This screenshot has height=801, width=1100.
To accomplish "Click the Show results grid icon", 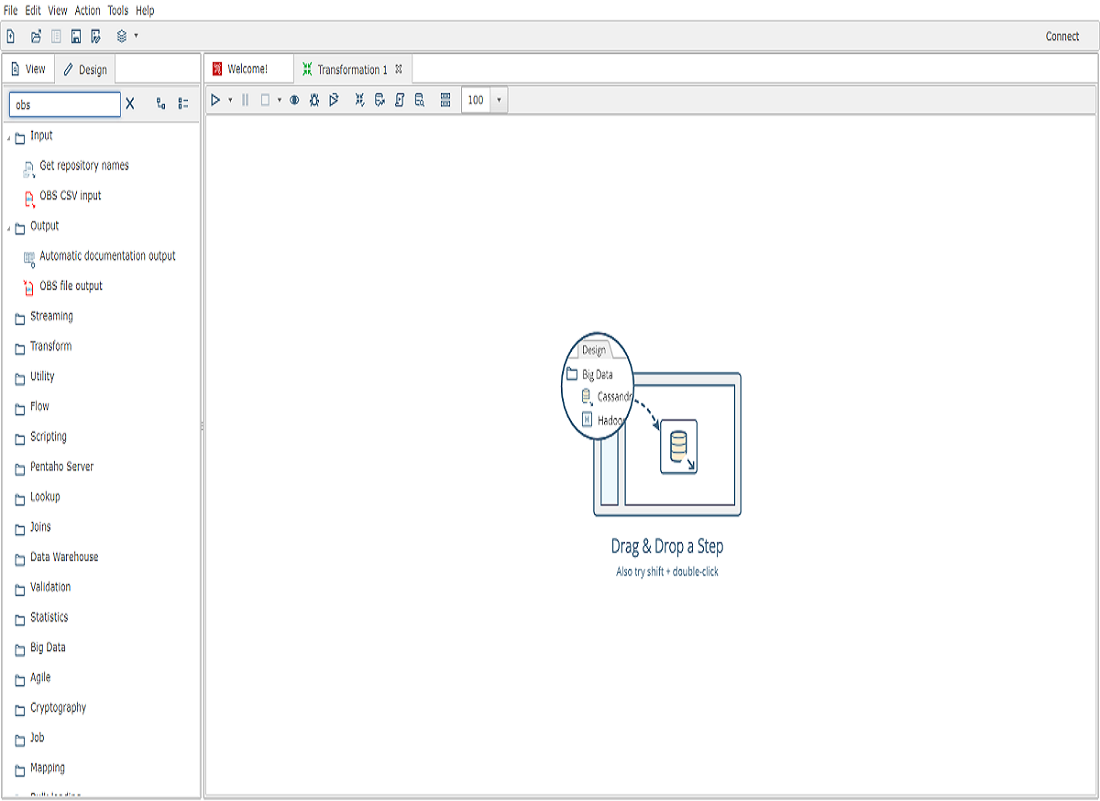I will [x=445, y=100].
